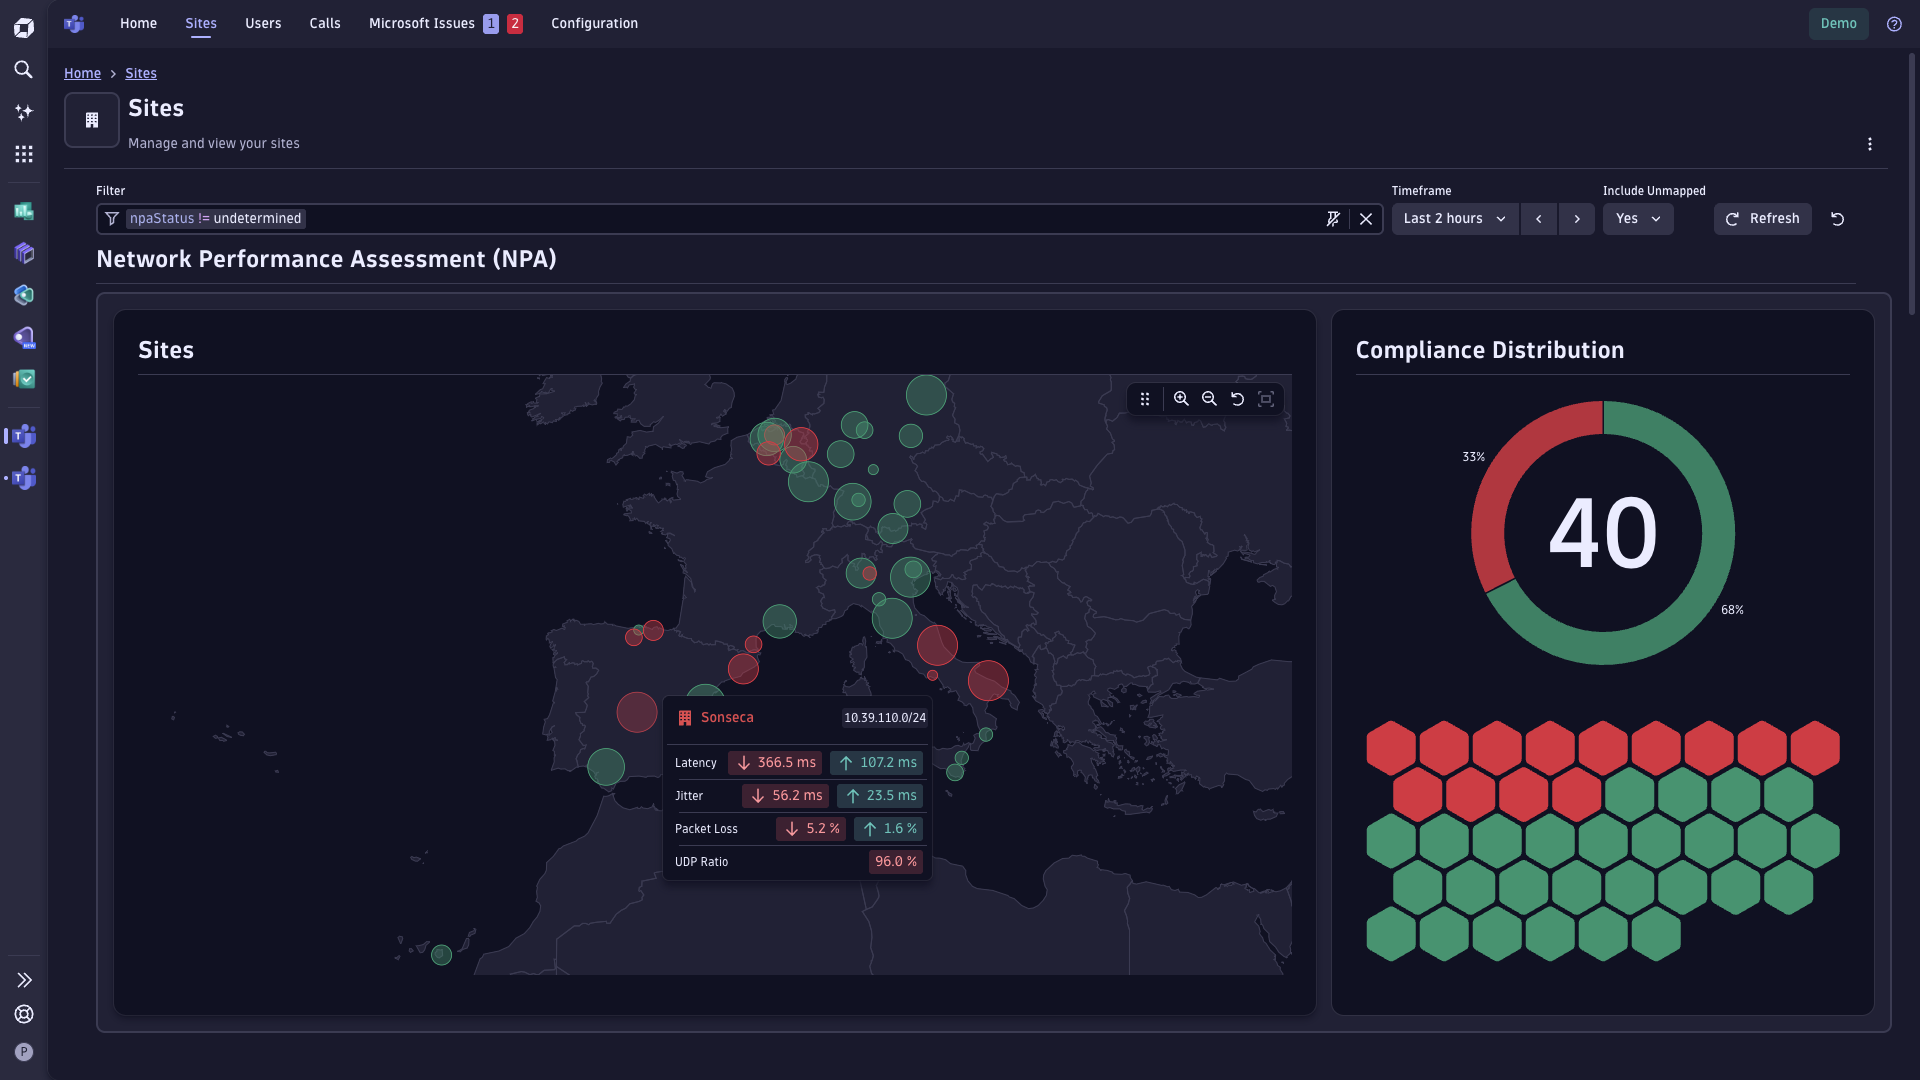Image resolution: width=1920 pixels, height=1080 pixels.
Task: Switch to the Users tab
Action: (x=262, y=23)
